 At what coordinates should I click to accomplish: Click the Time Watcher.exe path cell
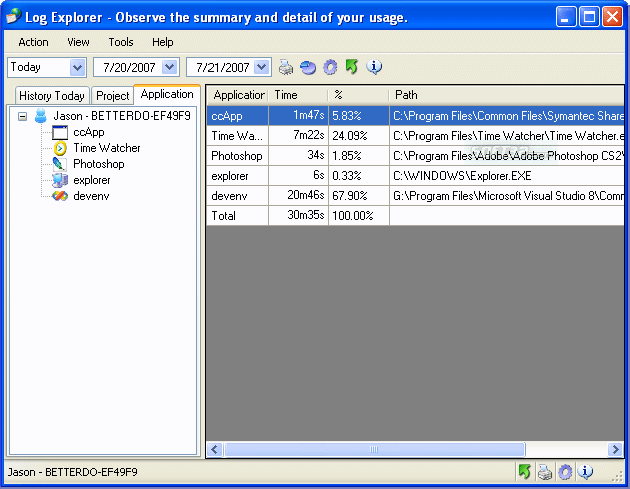point(507,136)
